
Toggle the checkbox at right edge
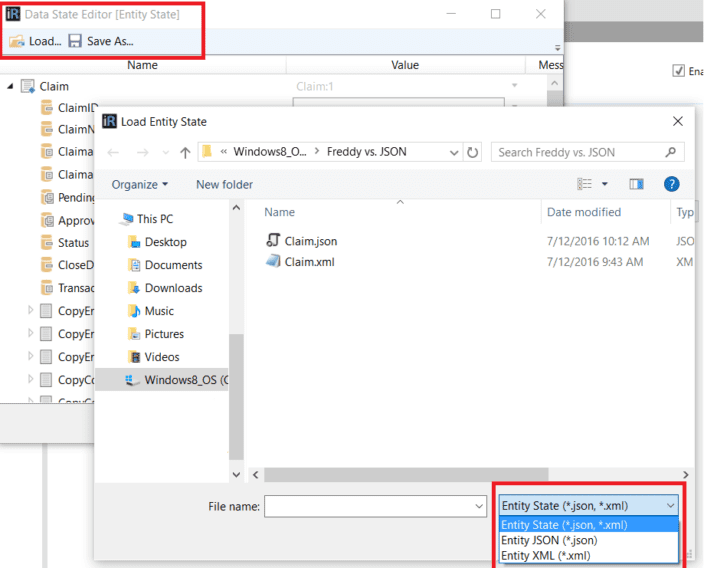(x=679, y=71)
